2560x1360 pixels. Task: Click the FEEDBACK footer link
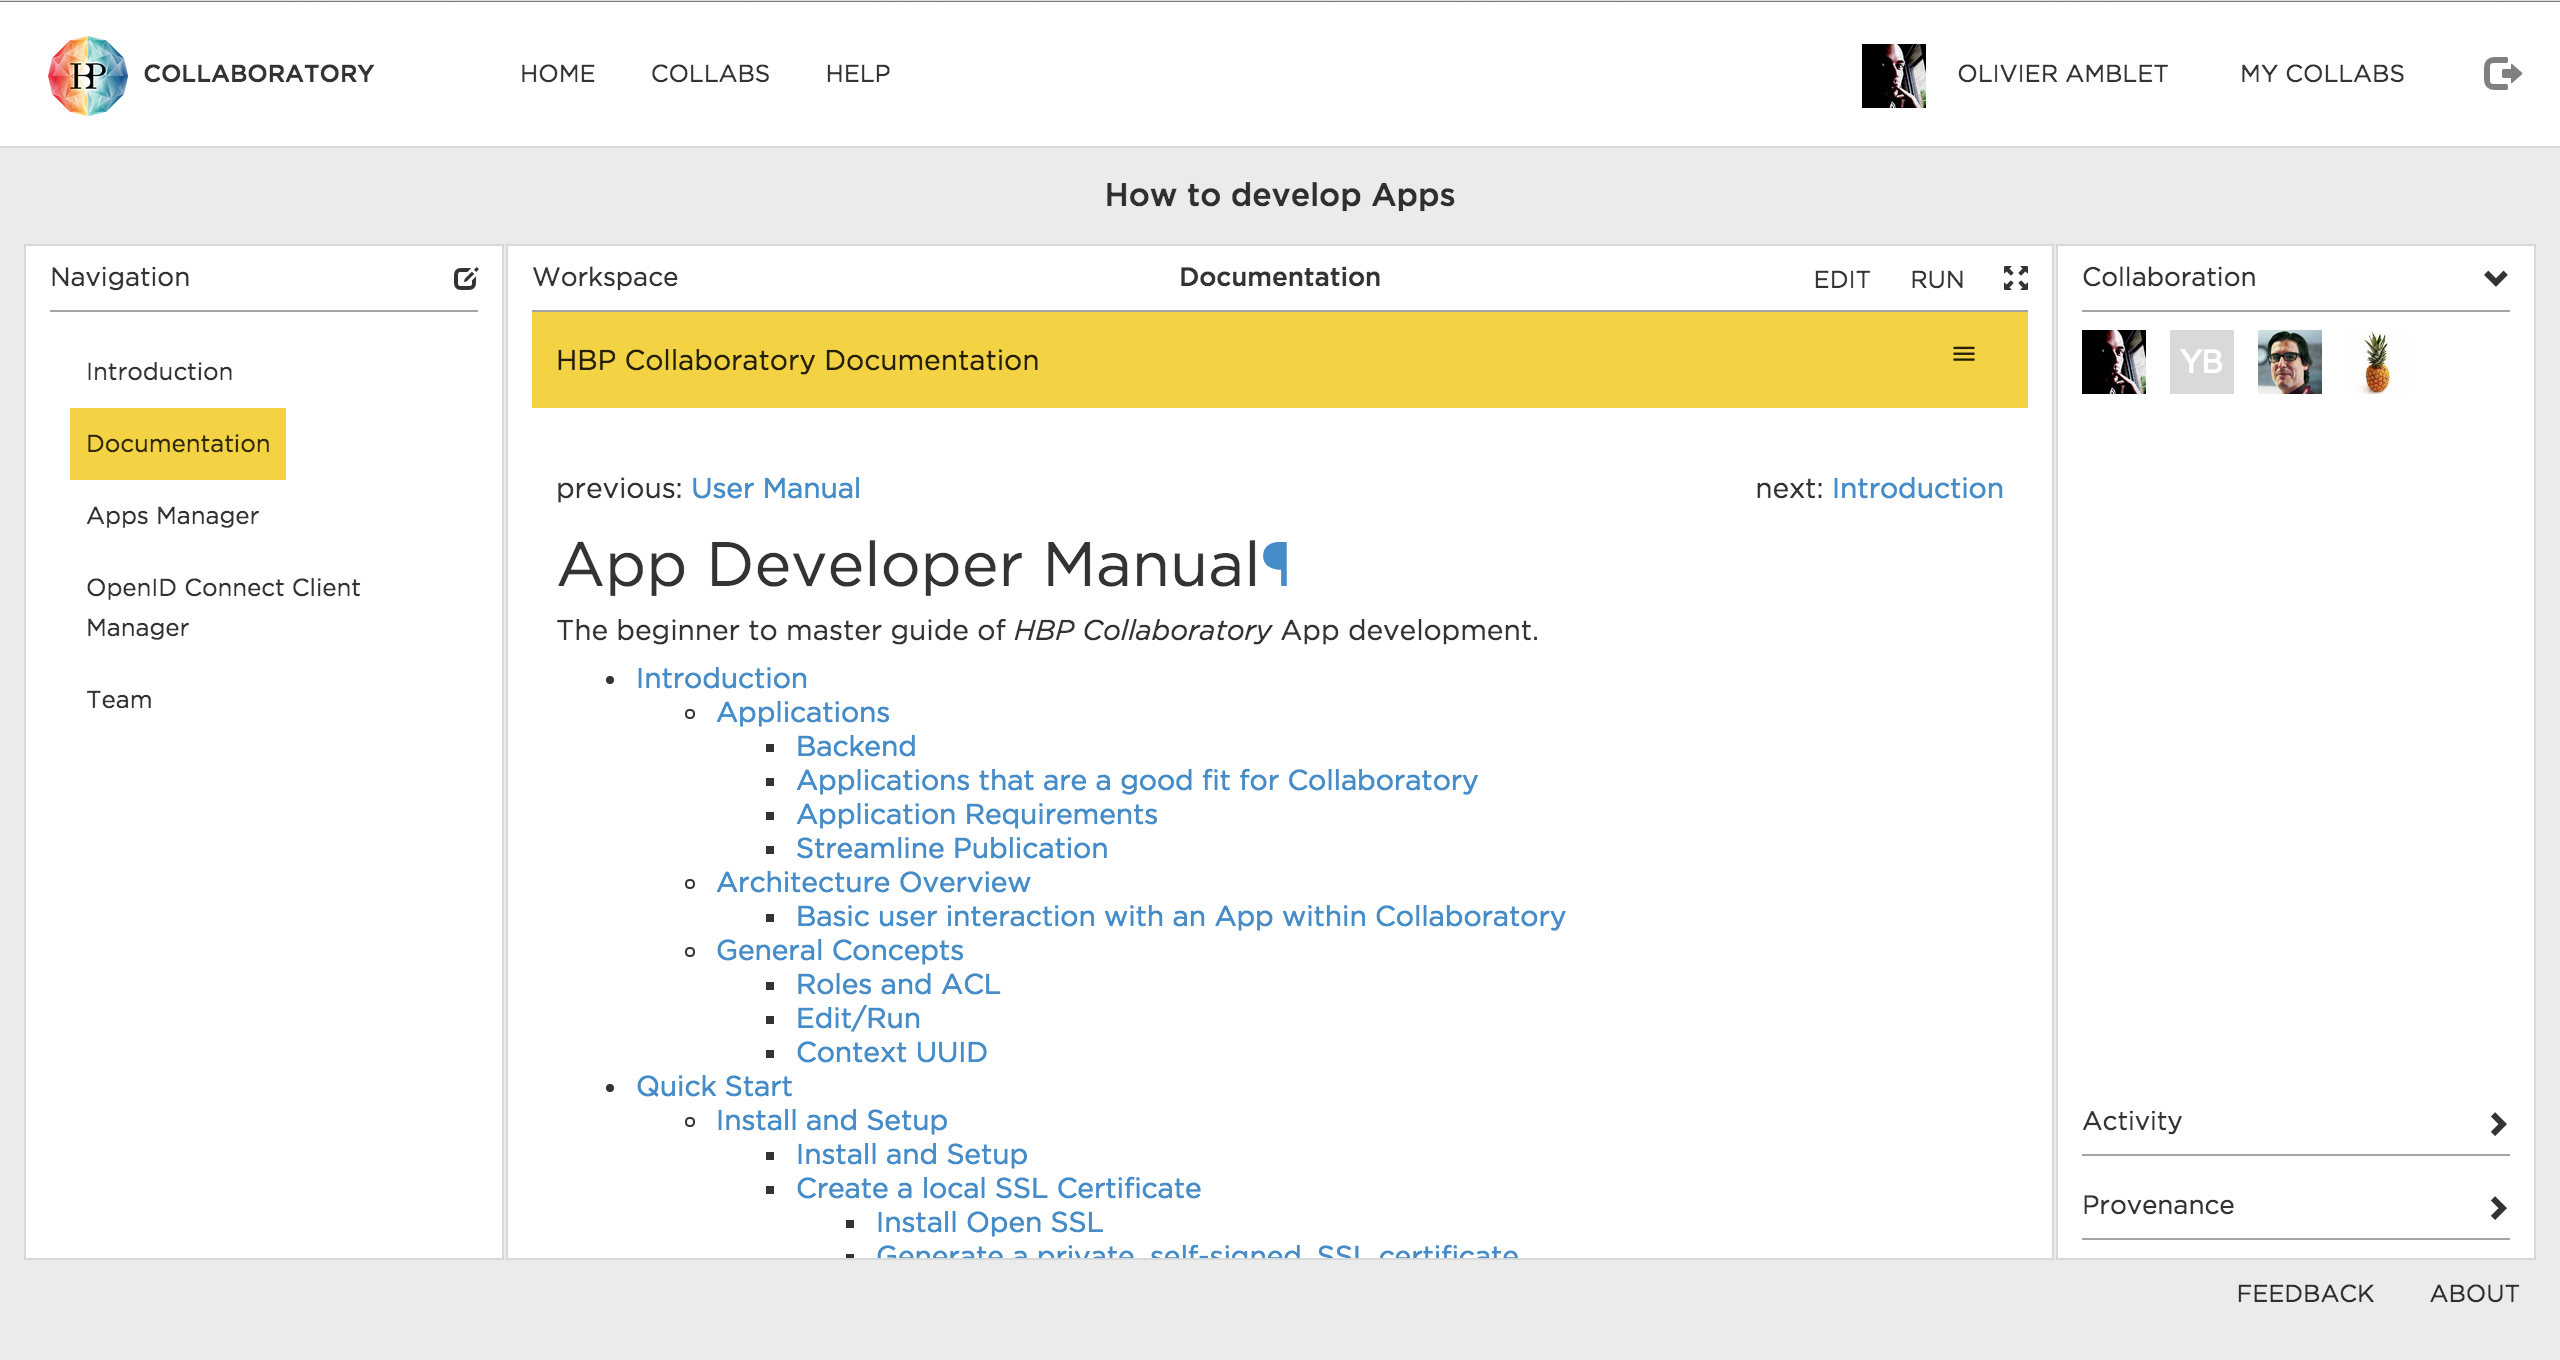click(x=2304, y=1294)
